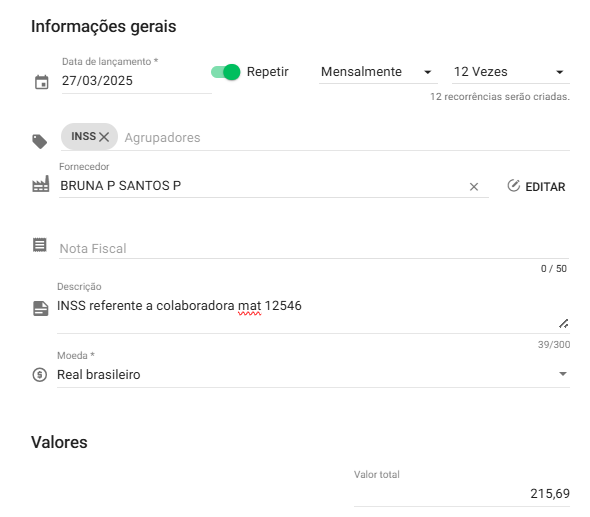Click the receipt icon beside Nota Fiscal
This screenshot has height=517, width=590.
pyautogui.click(x=40, y=245)
